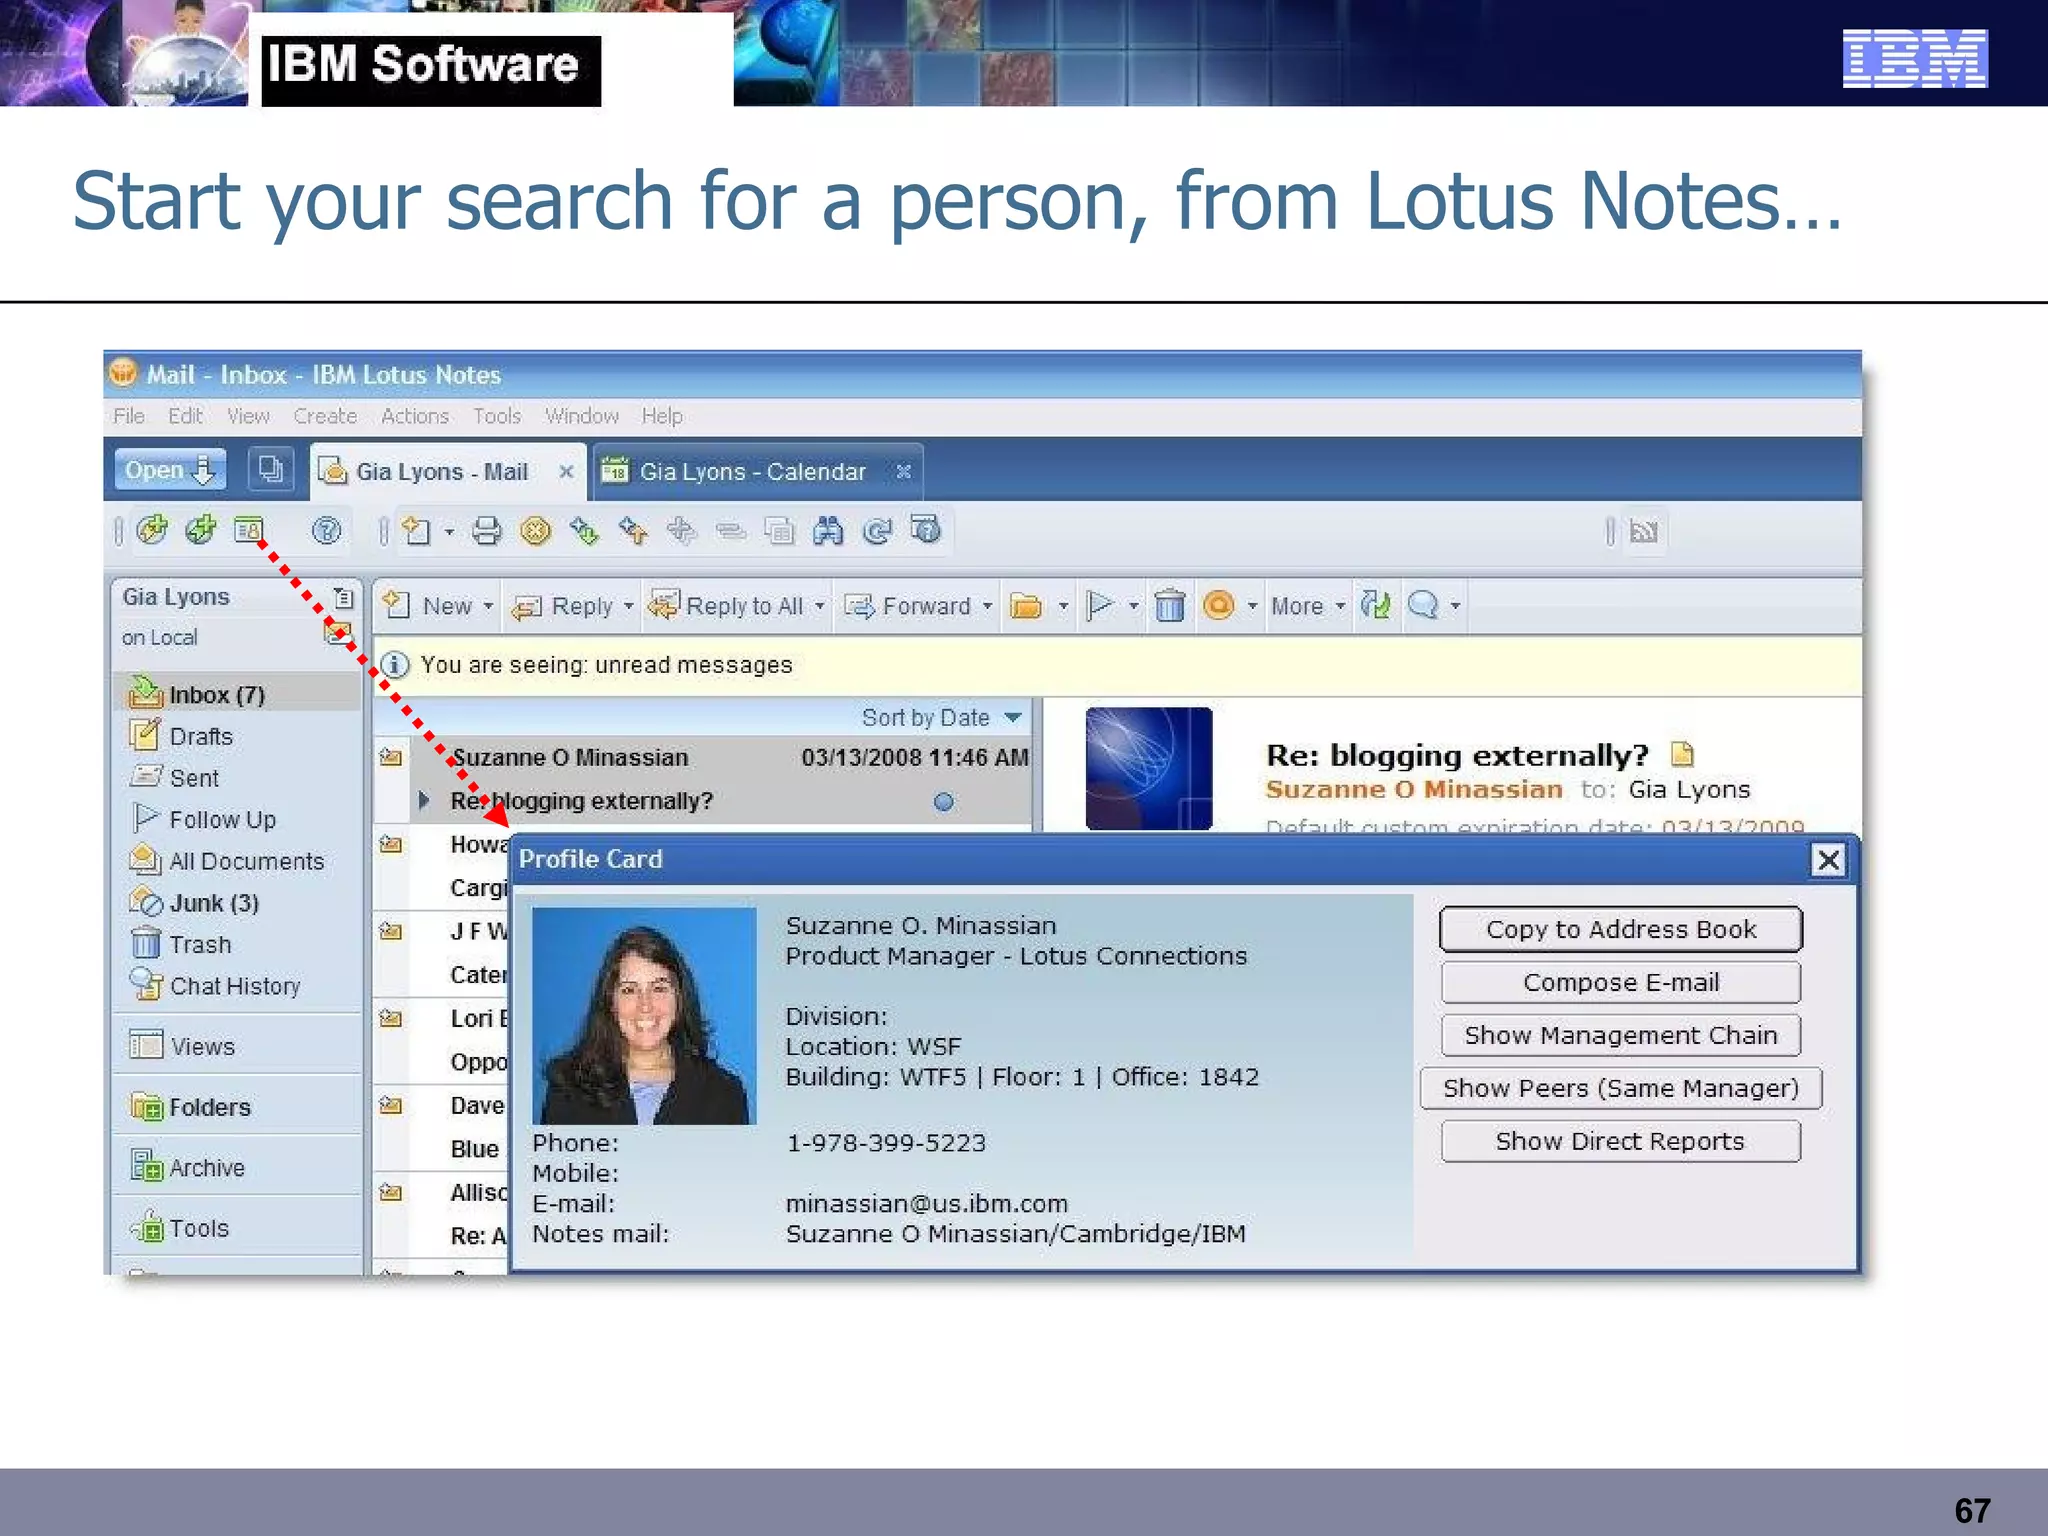Viewport: 2048px width, 1536px height.
Task: Click the Forward button
Action: pos(908,606)
